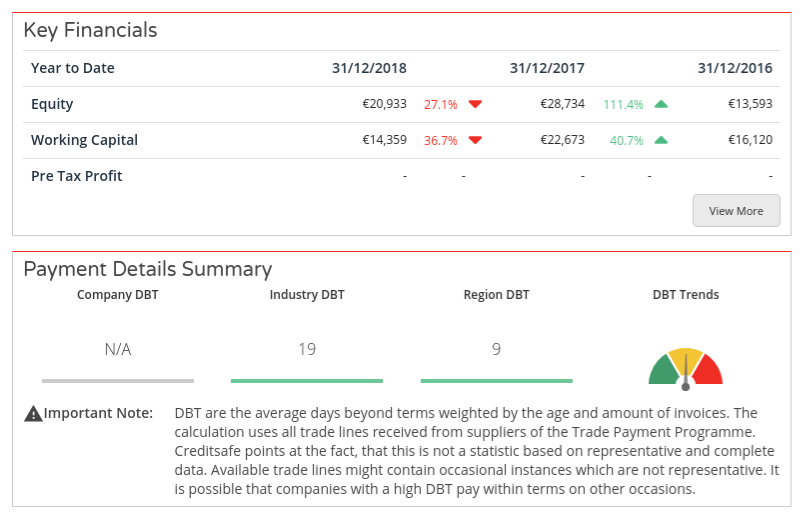803x513 pixels.
Task: Select the 31/12/2016 column header
Action: [x=735, y=68]
